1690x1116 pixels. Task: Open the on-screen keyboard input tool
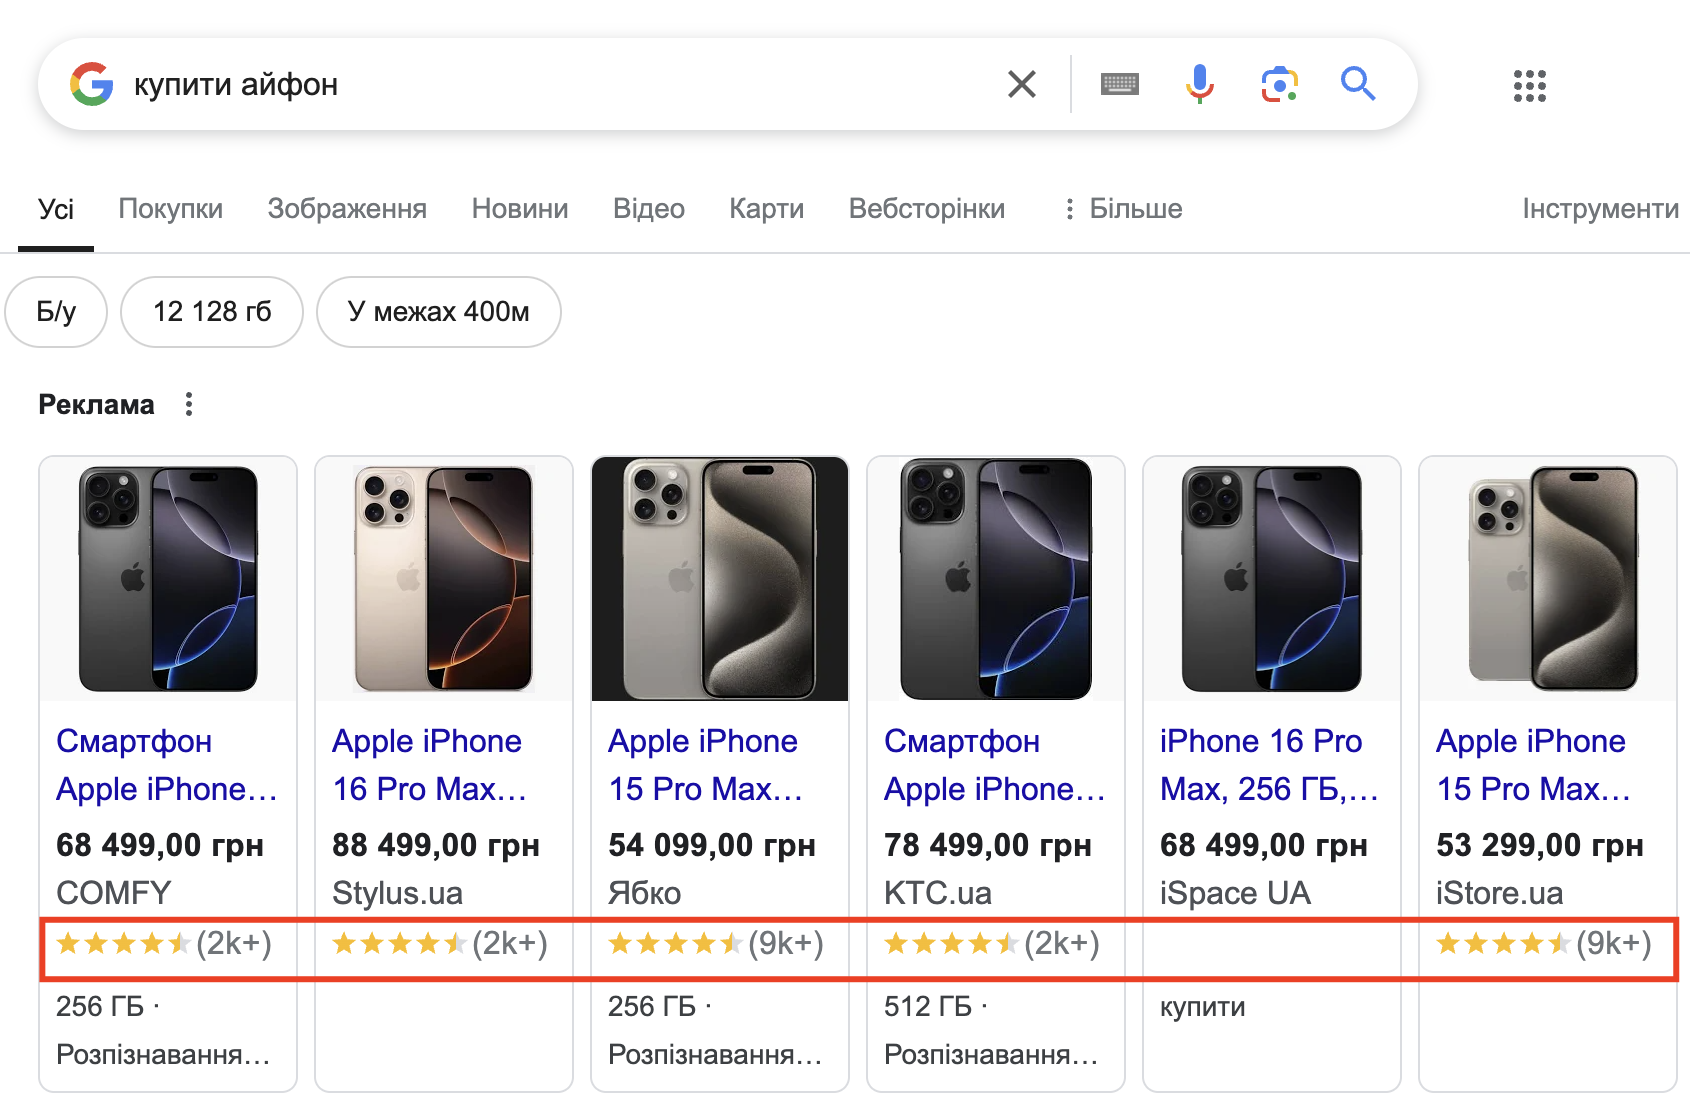(x=1119, y=84)
